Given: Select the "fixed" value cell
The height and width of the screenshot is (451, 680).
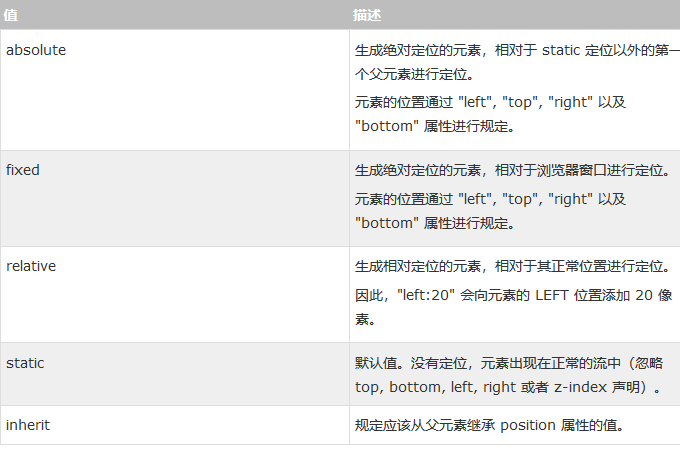Looking at the screenshot, I should 23,170.
